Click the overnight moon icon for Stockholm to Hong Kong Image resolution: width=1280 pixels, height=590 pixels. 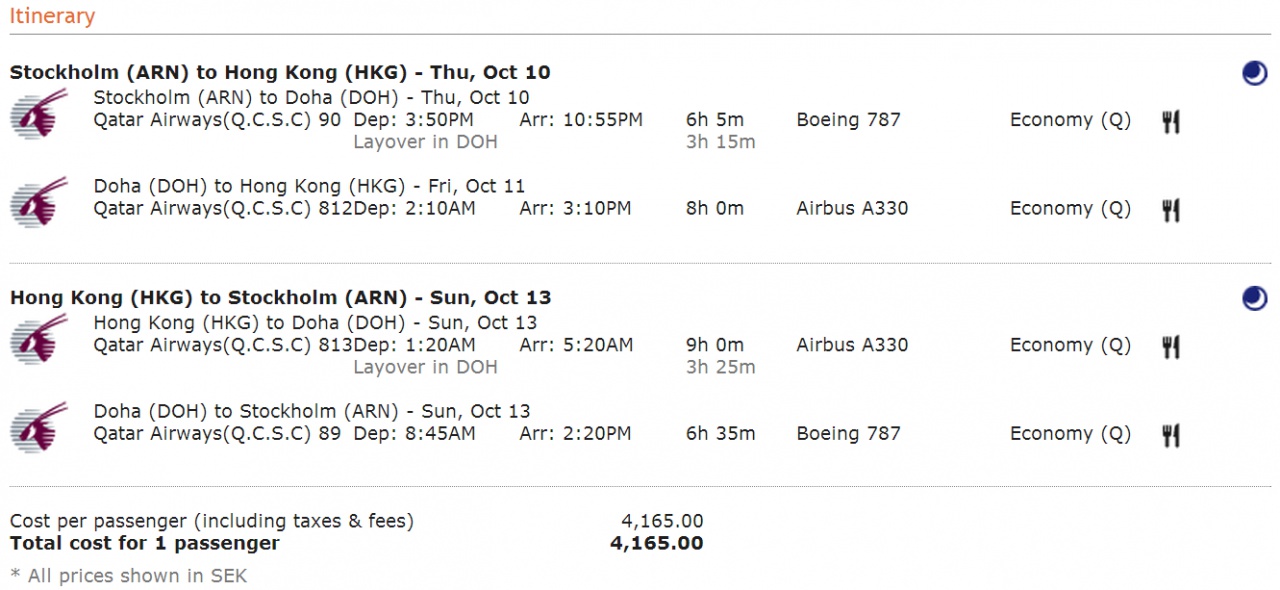(x=1255, y=73)
